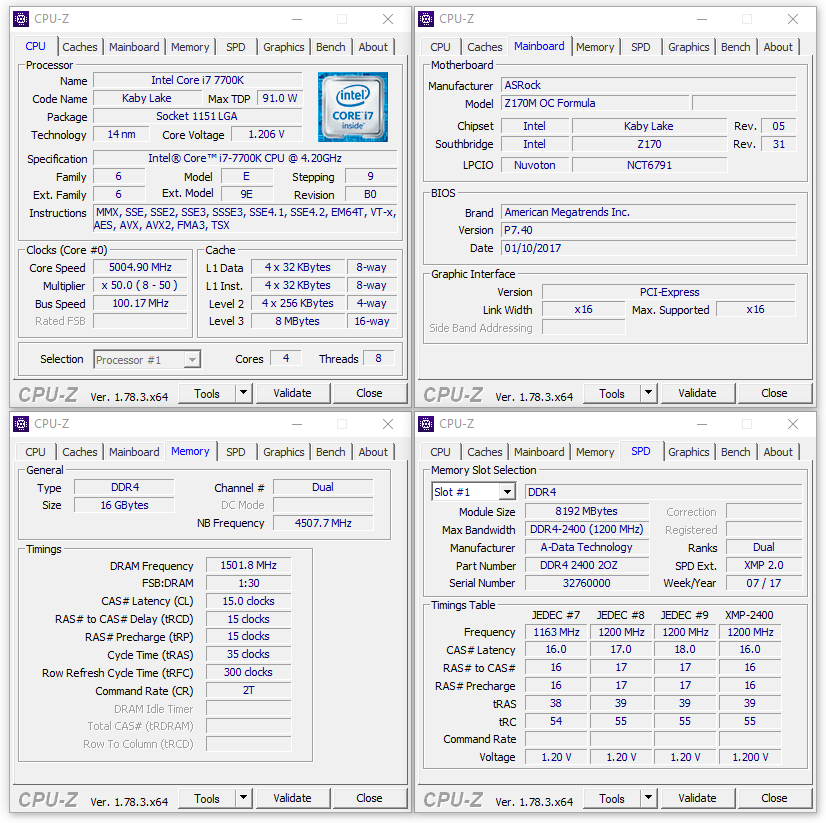Viewport: 826px width, 823px height.
Task: Open the Bench tab in the CPU window
Action: (330, 47)
